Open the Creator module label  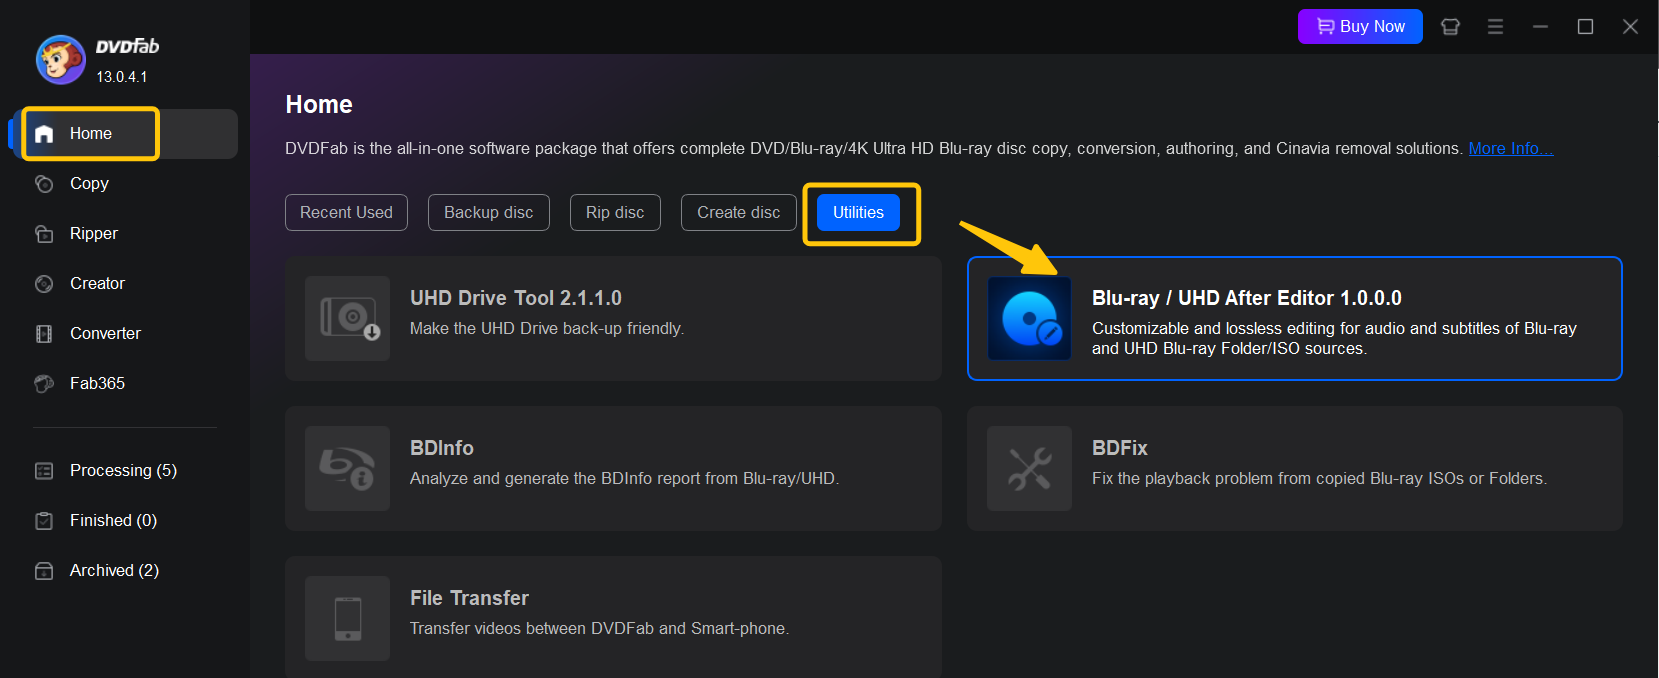pos(97,284)
